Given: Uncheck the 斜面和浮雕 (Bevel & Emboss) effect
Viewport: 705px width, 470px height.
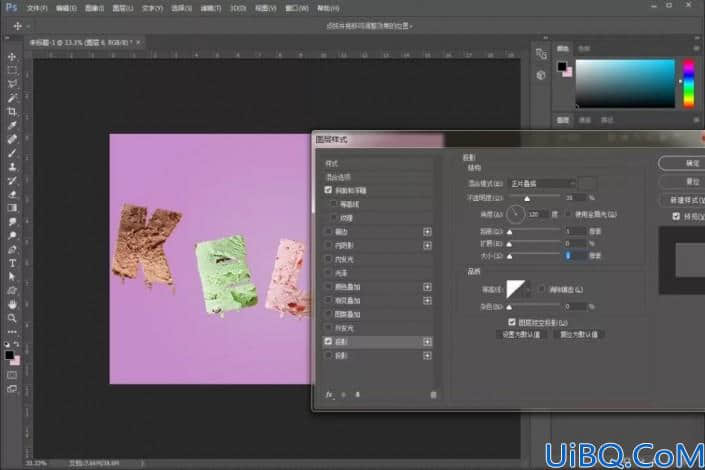Looking at the screenshot, I should 328,190.
